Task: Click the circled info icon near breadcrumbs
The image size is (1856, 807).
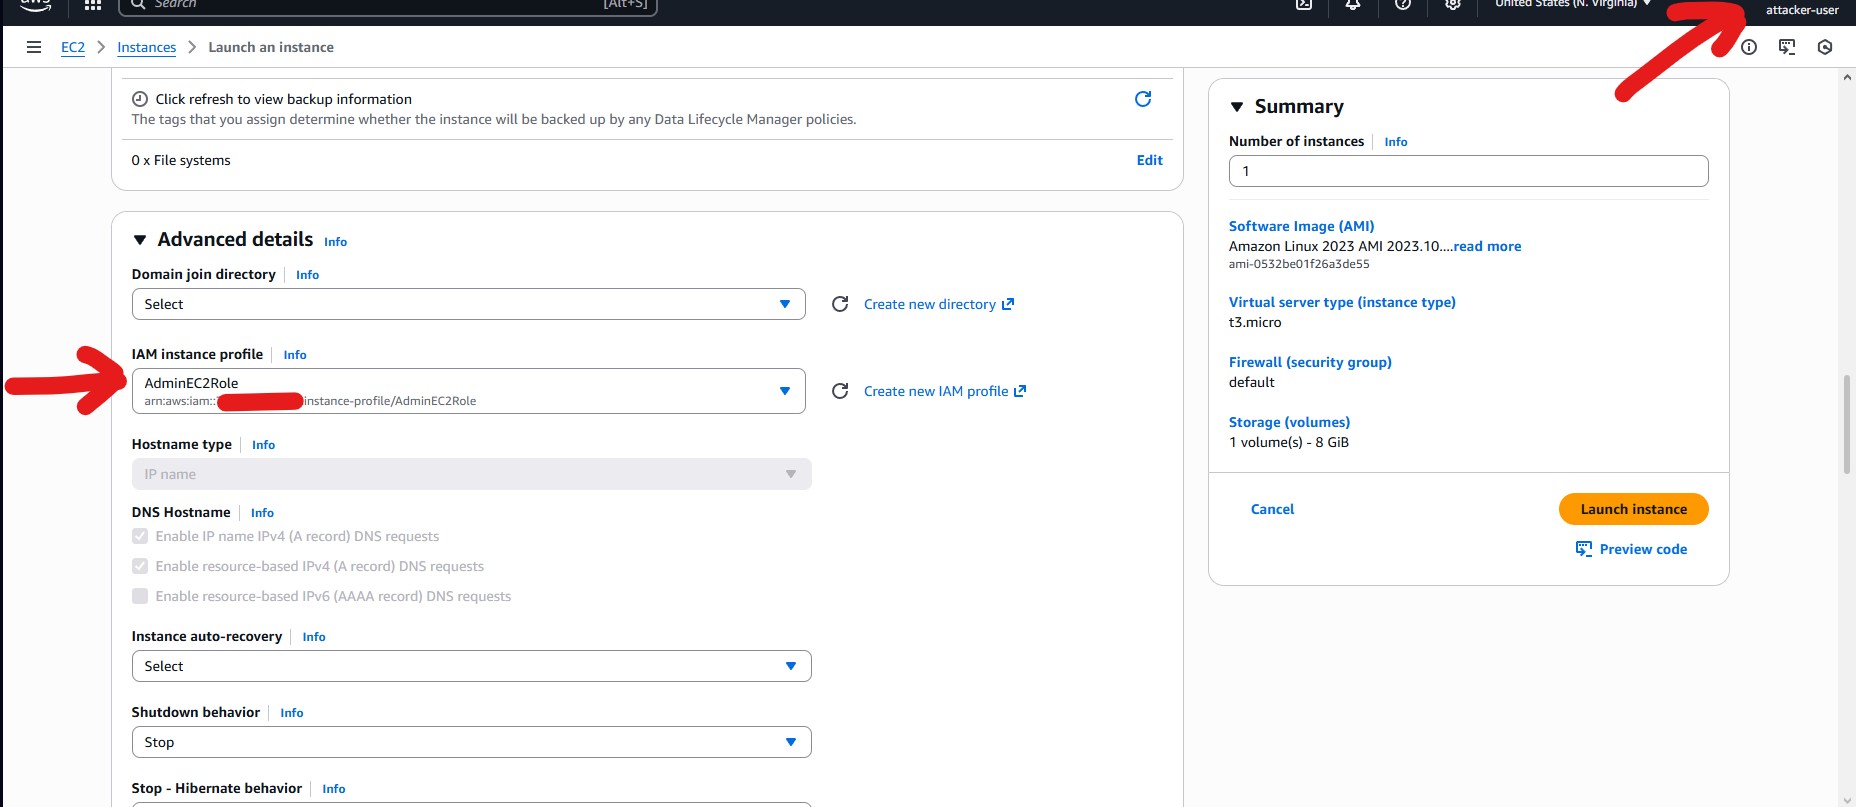Action: coord(1749,47)
